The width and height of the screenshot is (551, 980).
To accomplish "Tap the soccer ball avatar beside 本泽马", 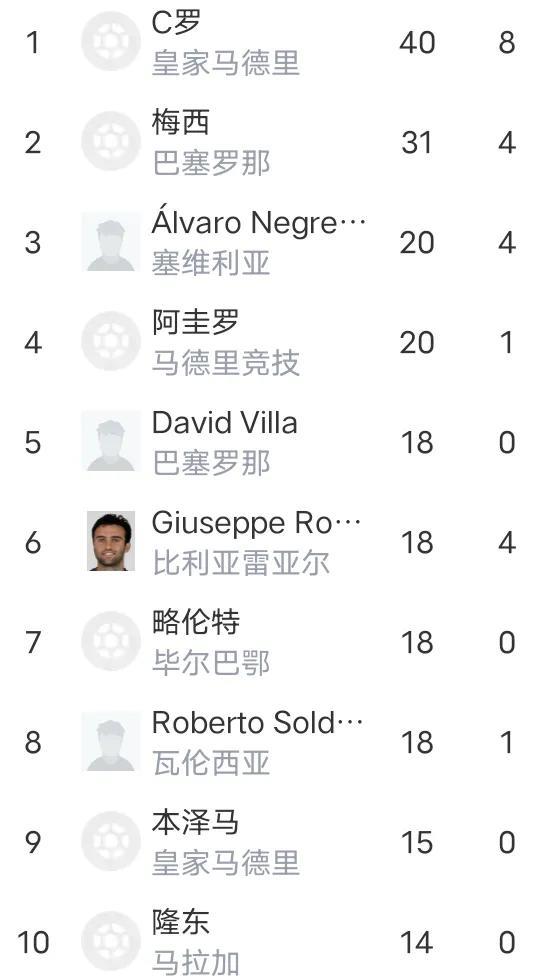I will tap(111, 841).
